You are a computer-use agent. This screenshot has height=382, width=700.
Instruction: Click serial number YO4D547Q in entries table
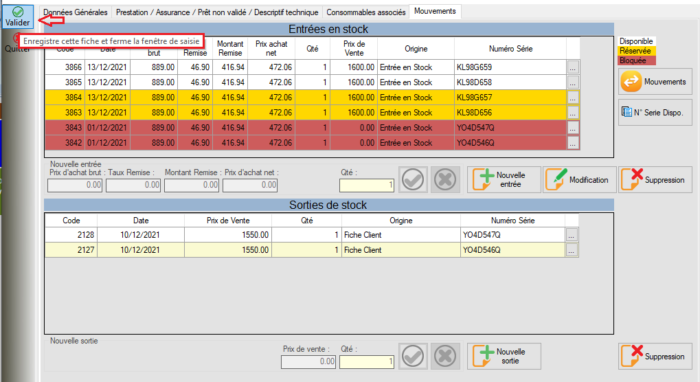pyautogui.click(x=510, y=128)
